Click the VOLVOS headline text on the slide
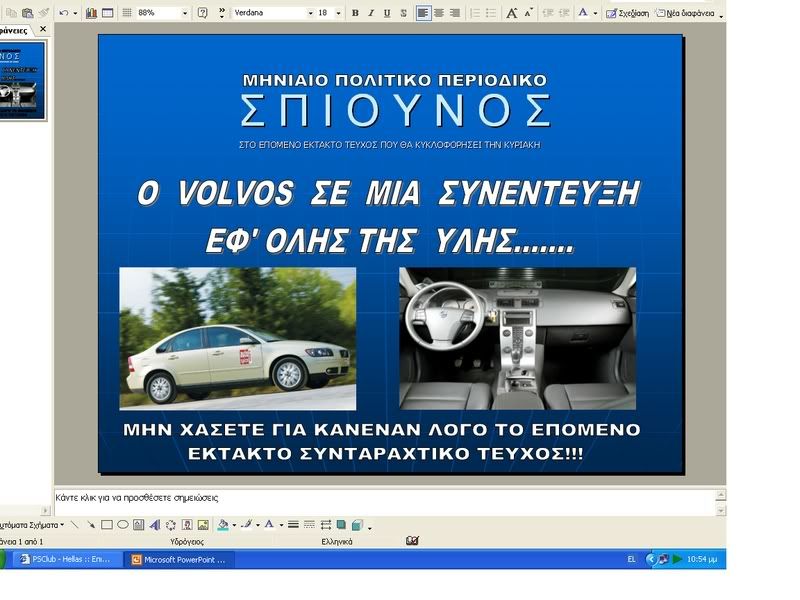The height and width of the screenshot is (600, 800). click(236, 193)
